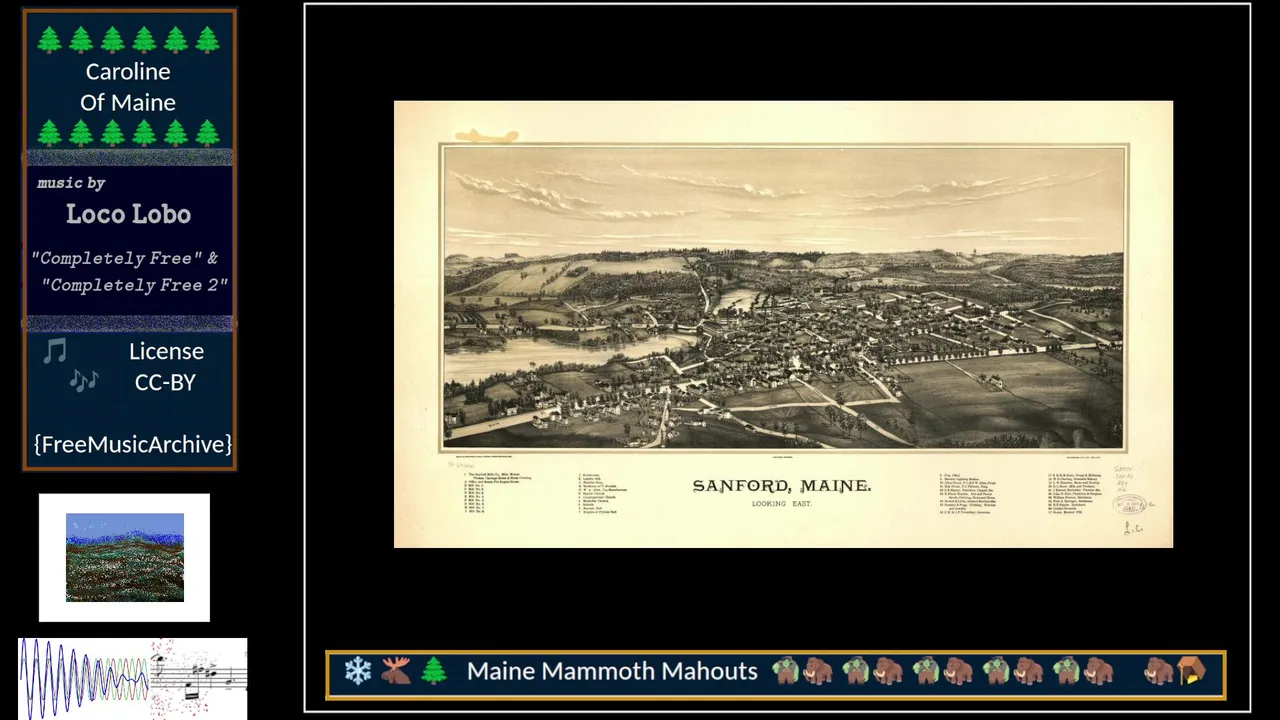Click the Maine Mammoth Mahouts banner title
Screen dimensions: 1280x720
point(612,671)
